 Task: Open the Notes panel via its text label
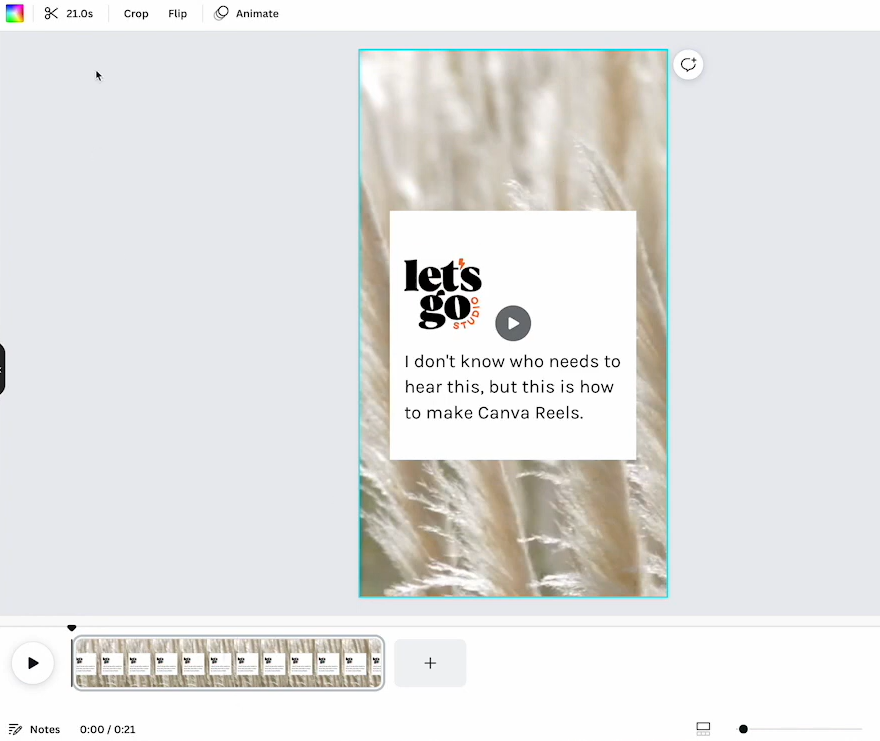point(45,729)
